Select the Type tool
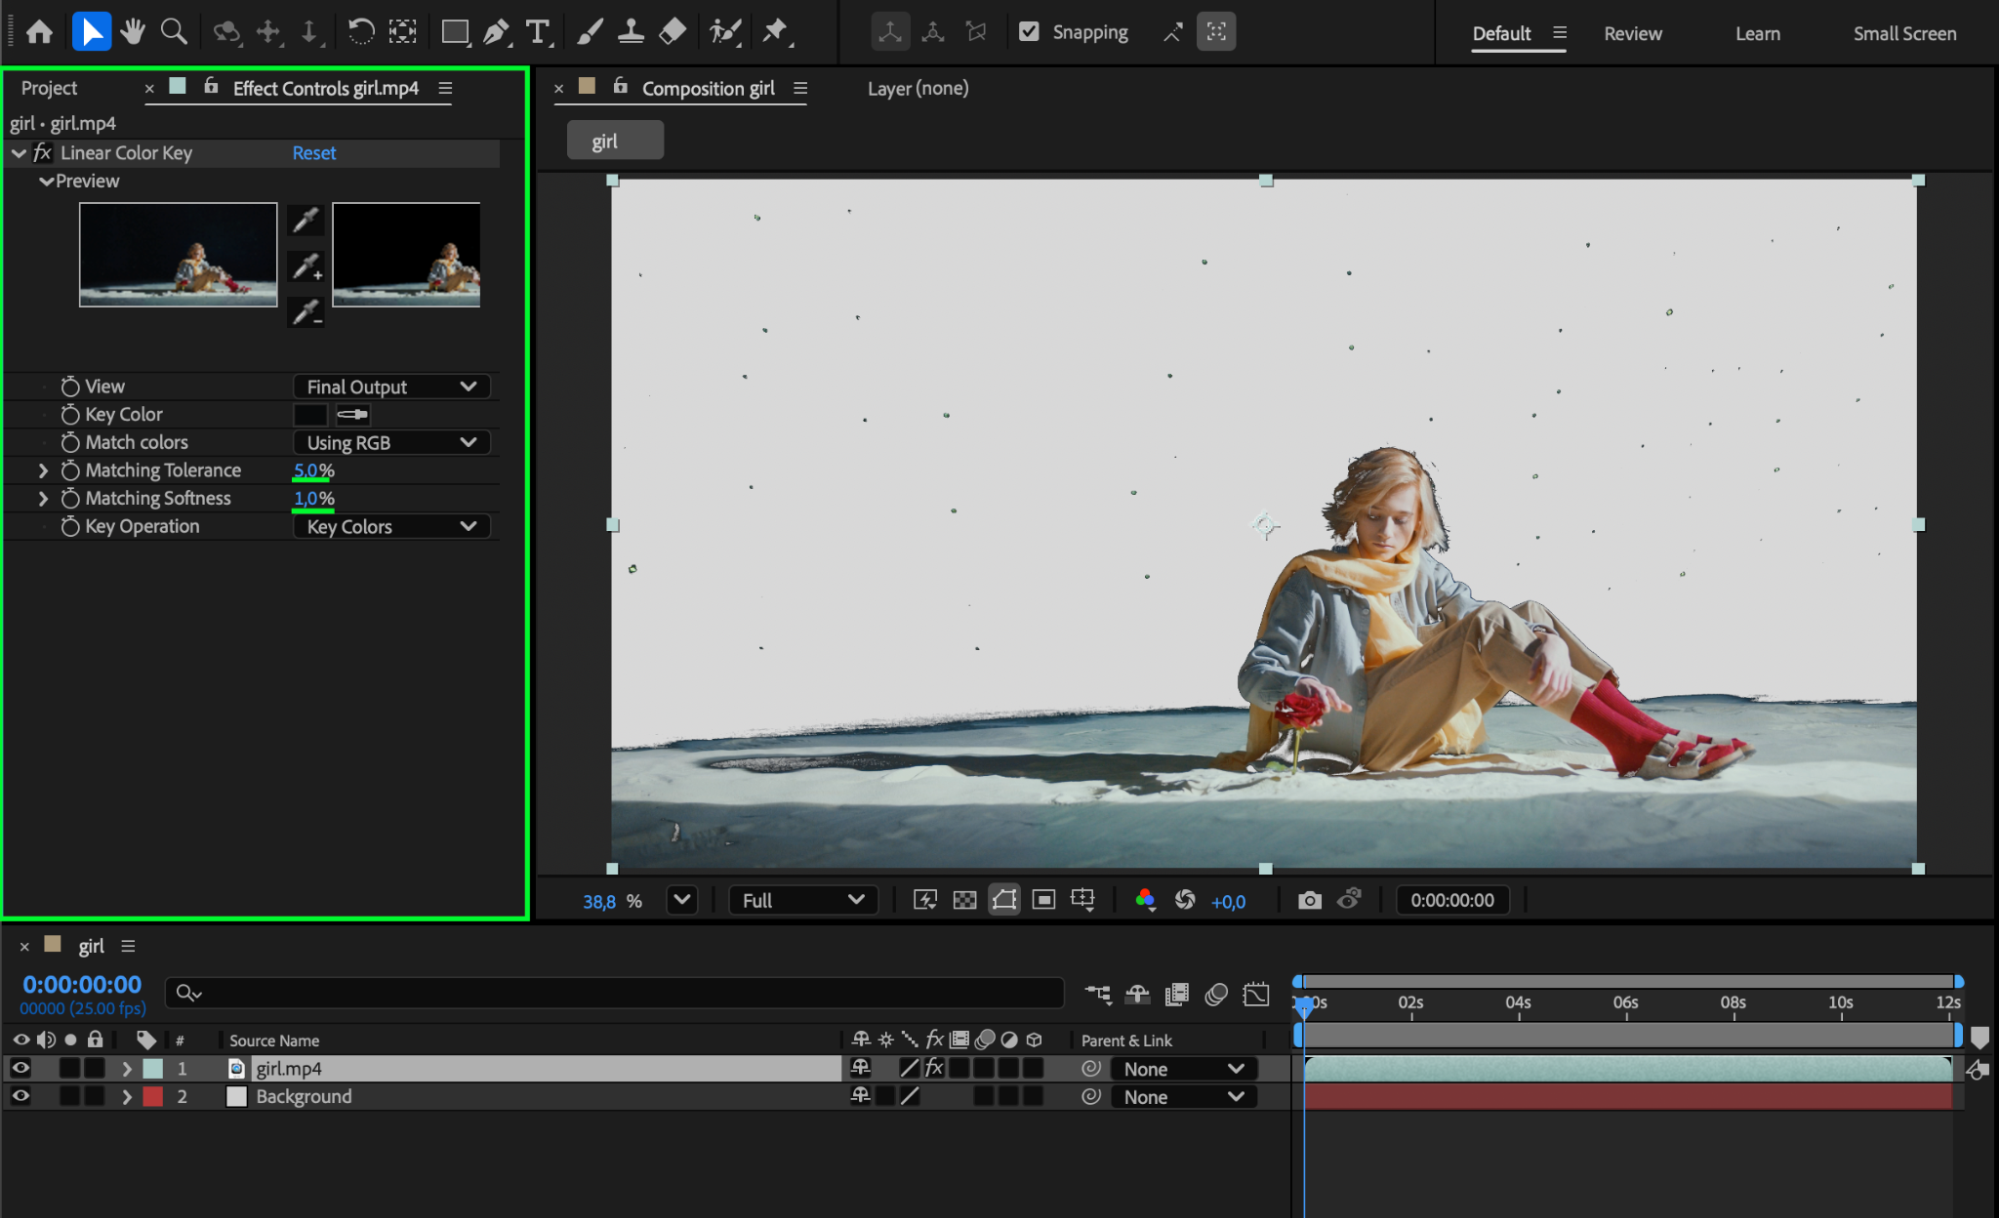 [x=538, y=32]
